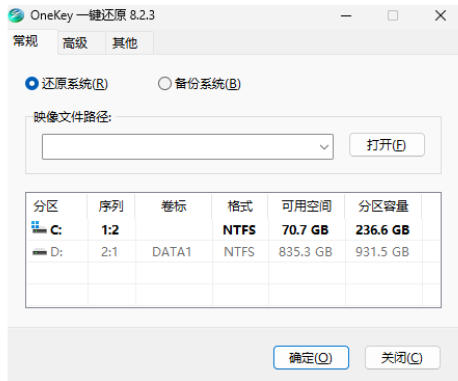Click the 关闭(C) button
Screen dimensions: 458x381
[402, 358]
